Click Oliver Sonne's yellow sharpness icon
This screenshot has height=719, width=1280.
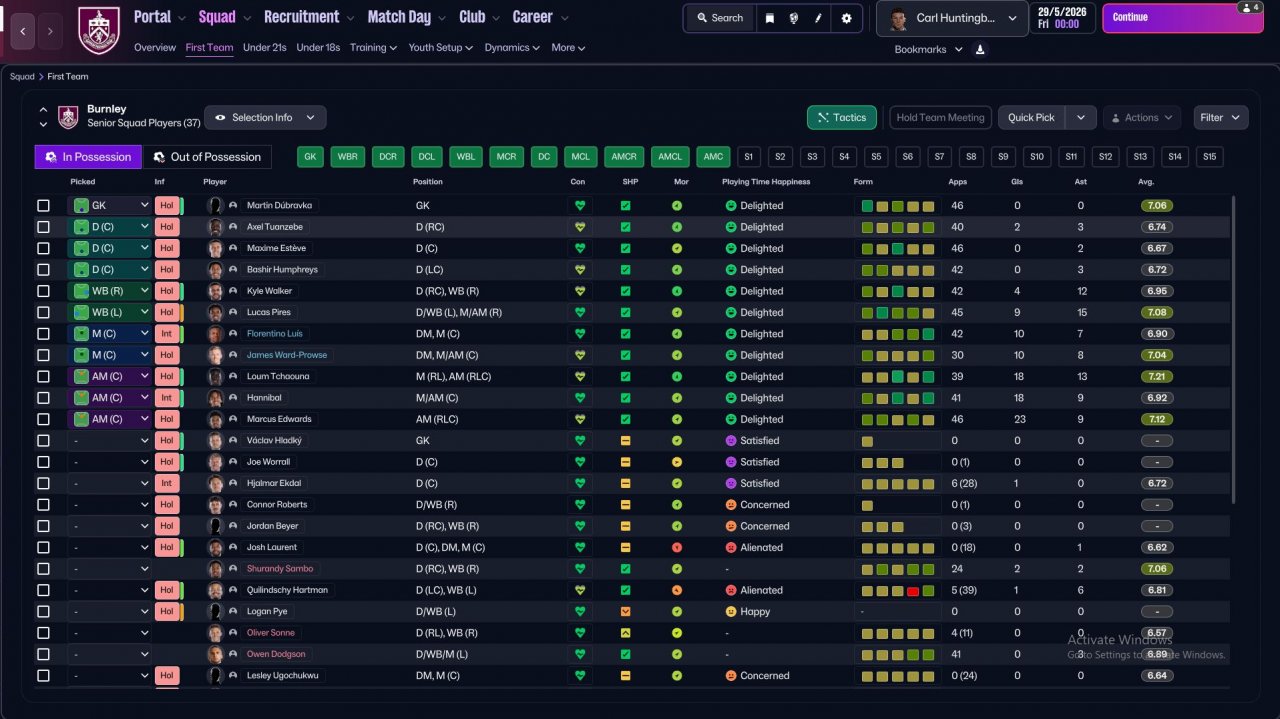click(625, 633)
